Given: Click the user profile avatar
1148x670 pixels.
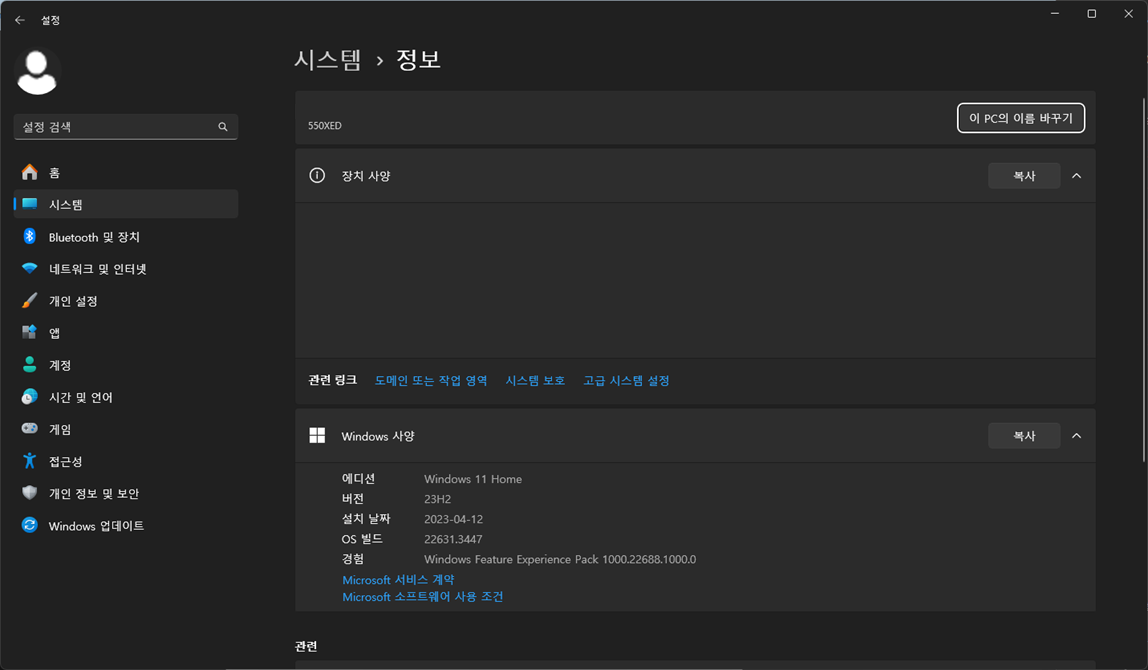Looking at the screenshot, I should pyautogui.click(x=37, y=72).
